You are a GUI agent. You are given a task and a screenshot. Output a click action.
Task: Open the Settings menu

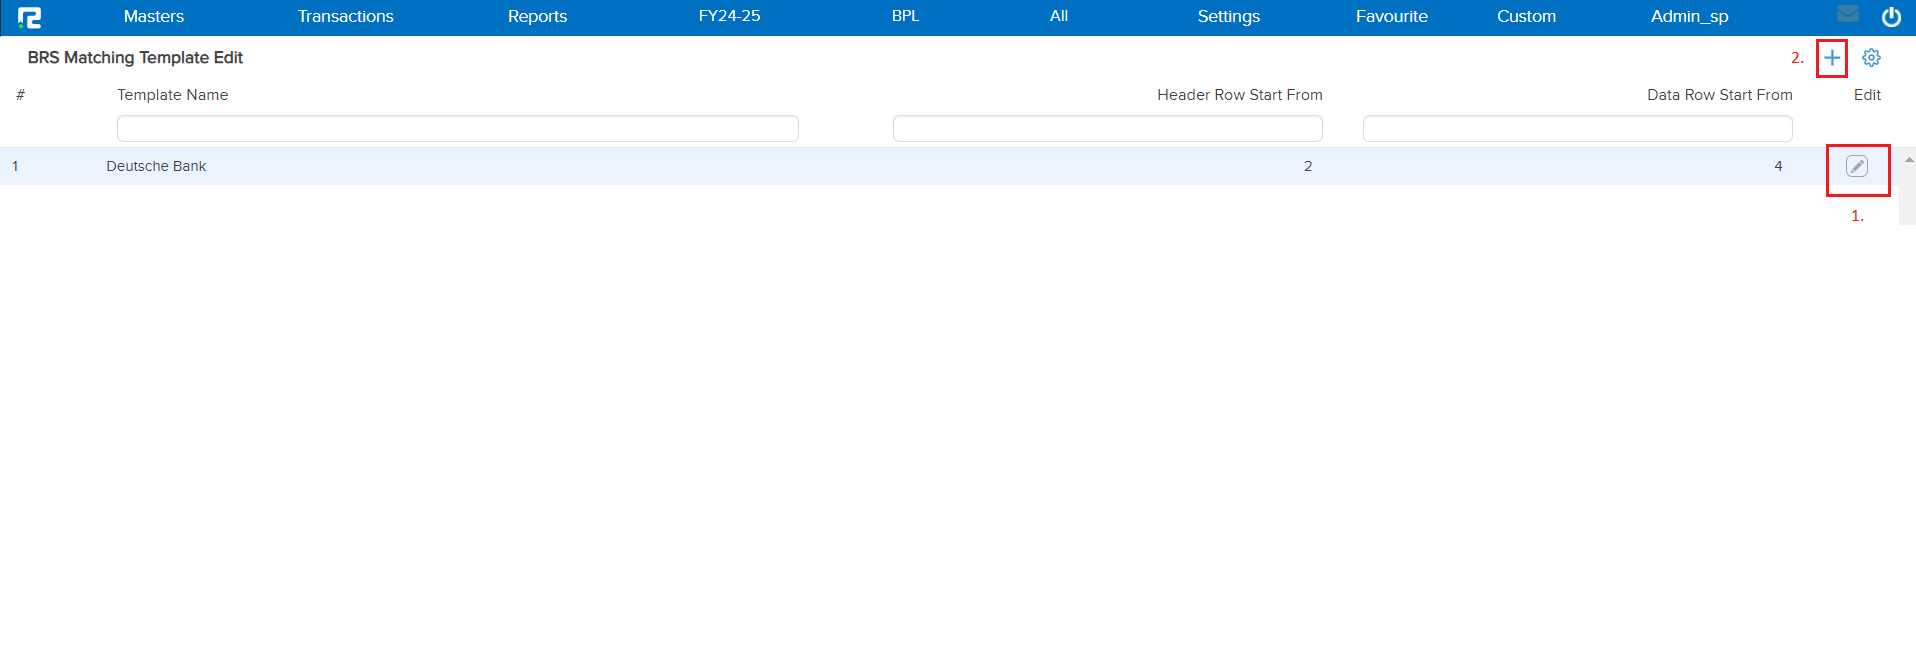[1228, 17]
